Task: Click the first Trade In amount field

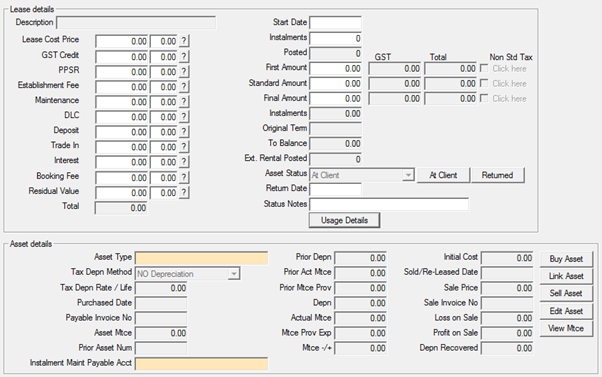Action: [x=121, y=147]
